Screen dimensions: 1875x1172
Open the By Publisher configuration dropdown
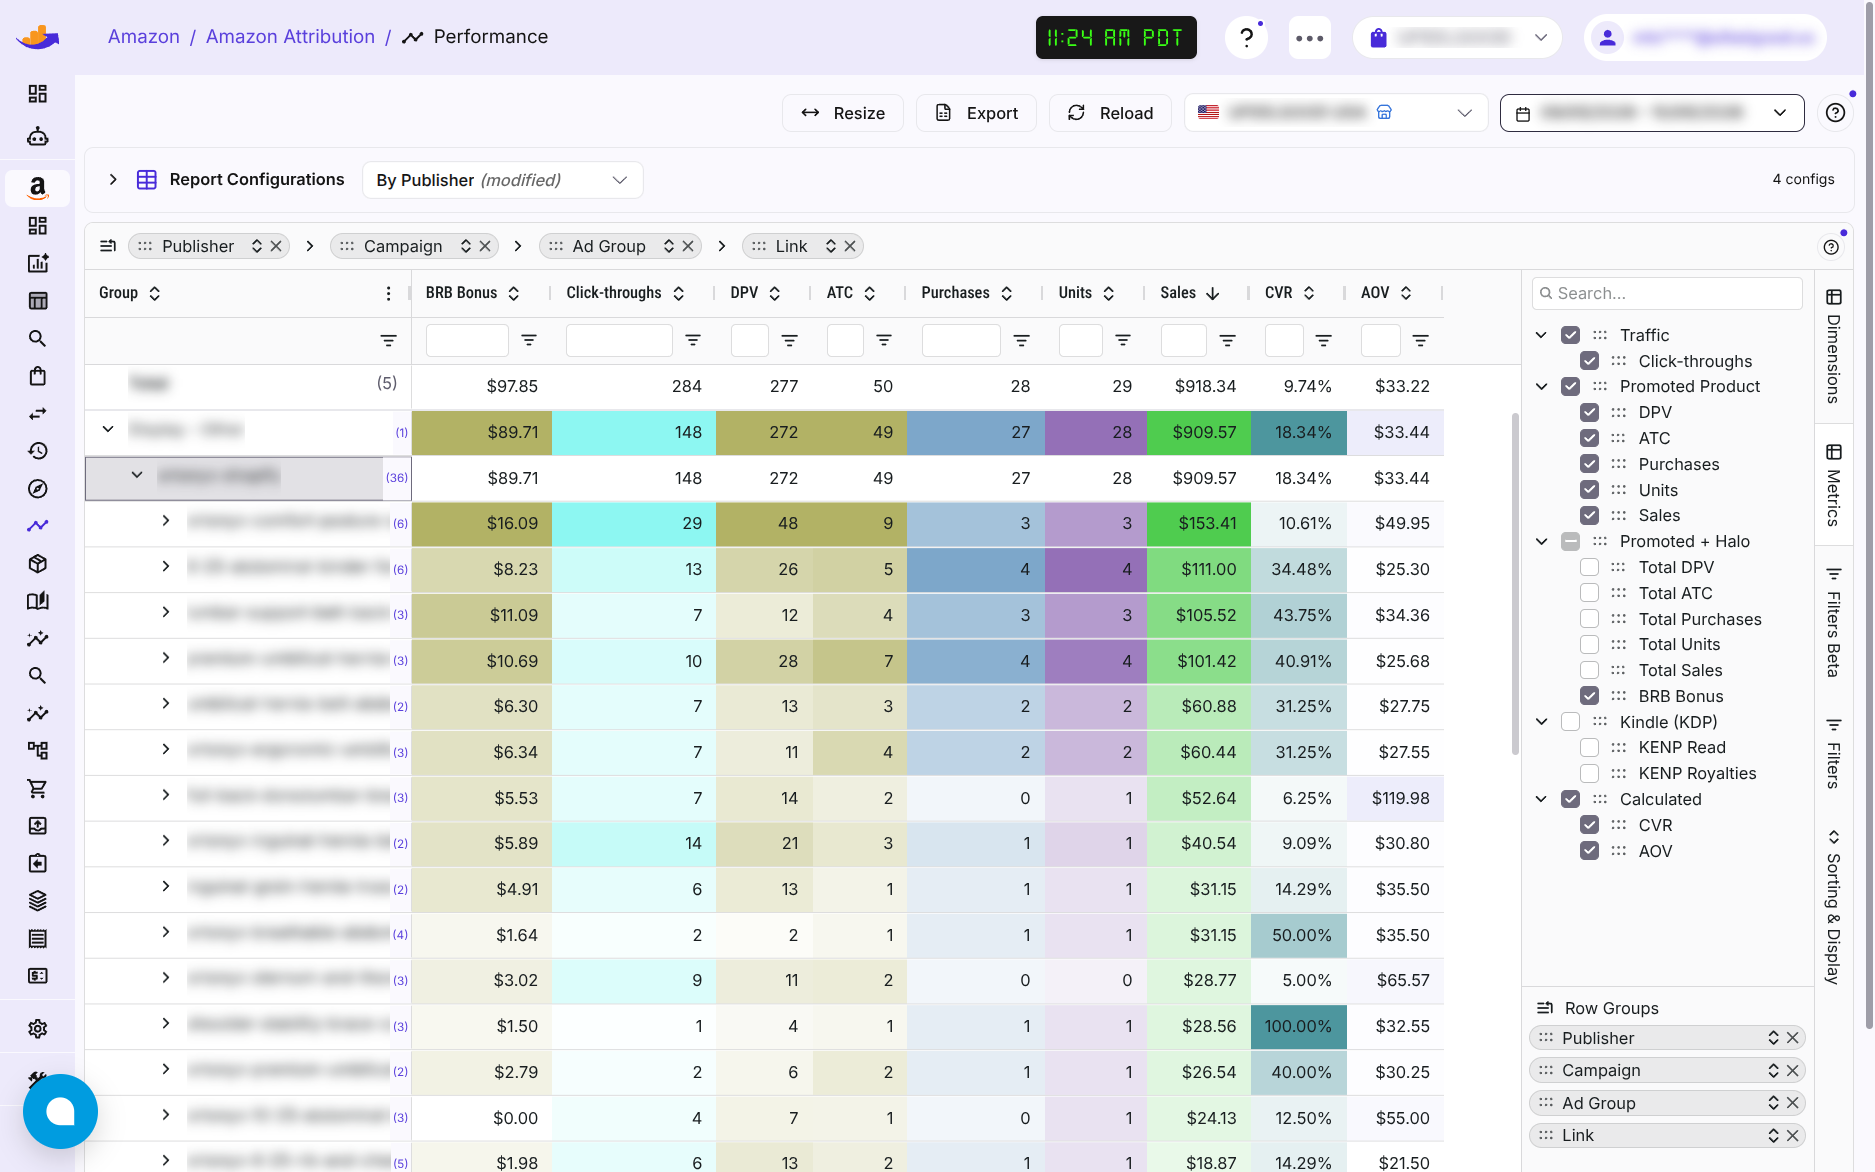[502, 180]
